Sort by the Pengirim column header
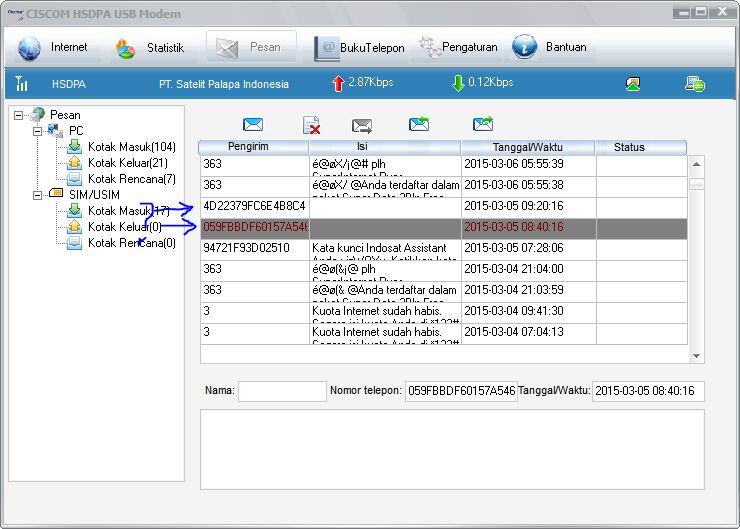 coord(253,147)
